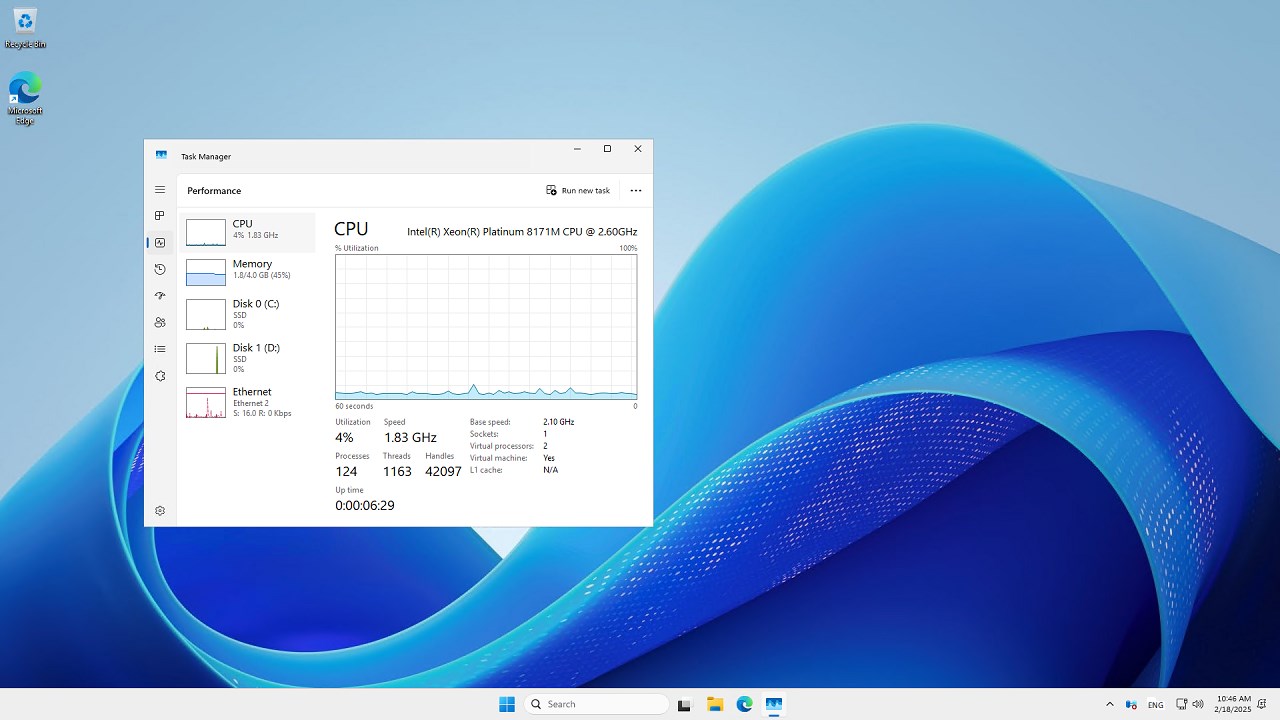Open Processes page in Task Manager sidebar
This screenshot has width=1280, height=720.
pyautogui.click(x=160, y=216)
